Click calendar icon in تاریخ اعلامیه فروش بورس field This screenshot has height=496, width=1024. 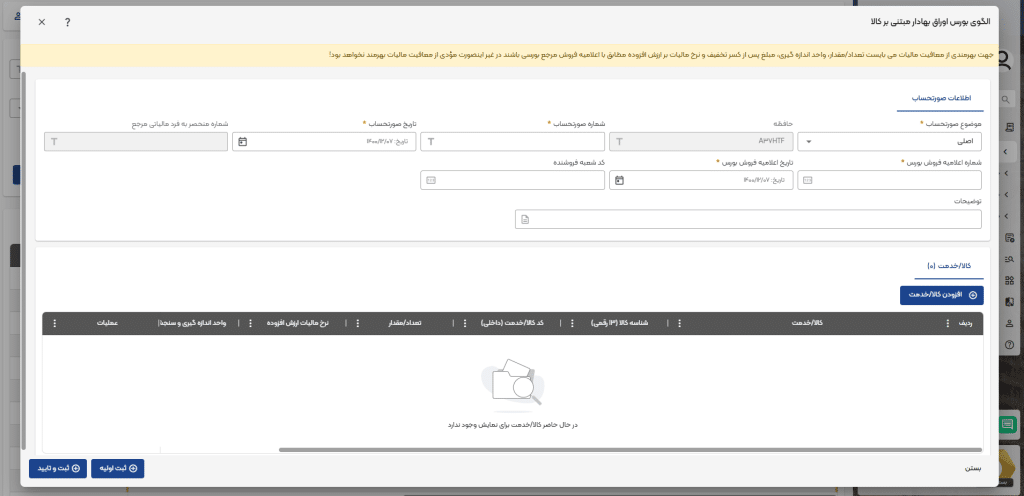click(x=620, y=180)
